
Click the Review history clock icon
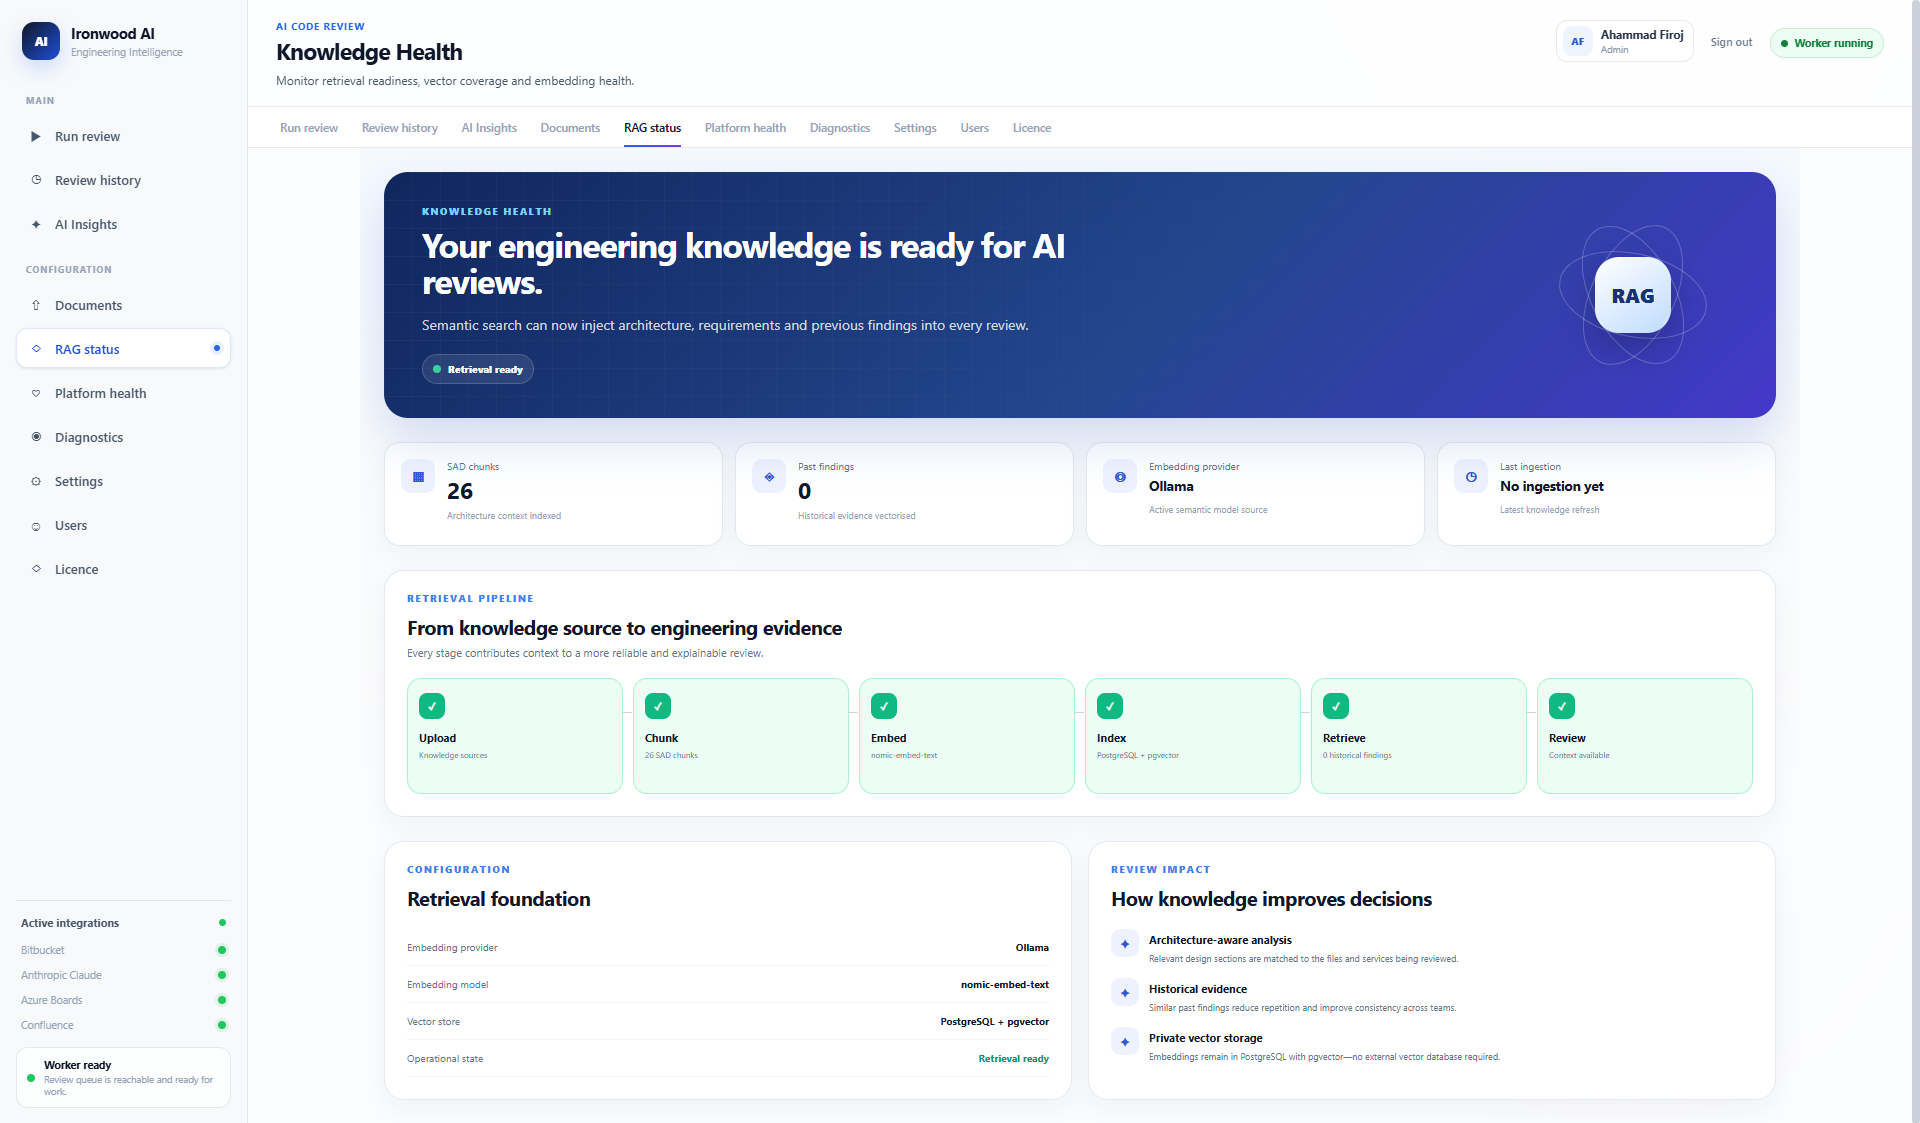[36, 181]
